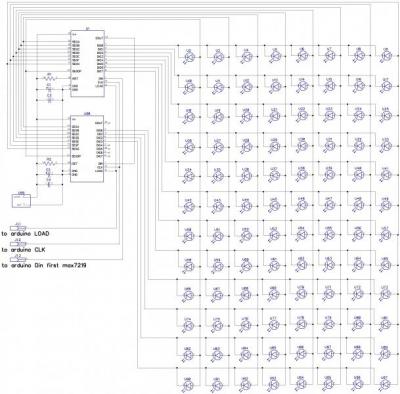Select the last LED in the top matrix row
The height and width of the screenshot is (394, 400).
pyautogui.click(x=386, y=57)
